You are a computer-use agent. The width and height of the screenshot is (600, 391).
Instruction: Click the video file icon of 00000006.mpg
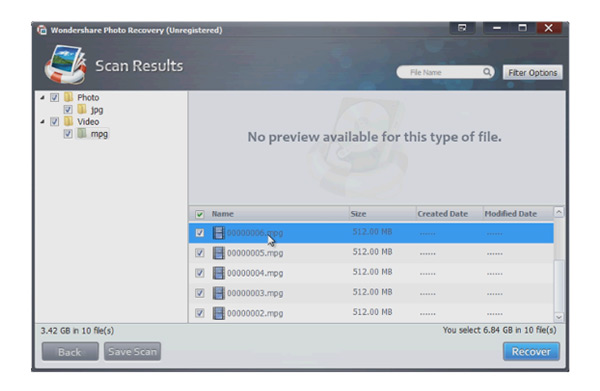pos(218,233)
